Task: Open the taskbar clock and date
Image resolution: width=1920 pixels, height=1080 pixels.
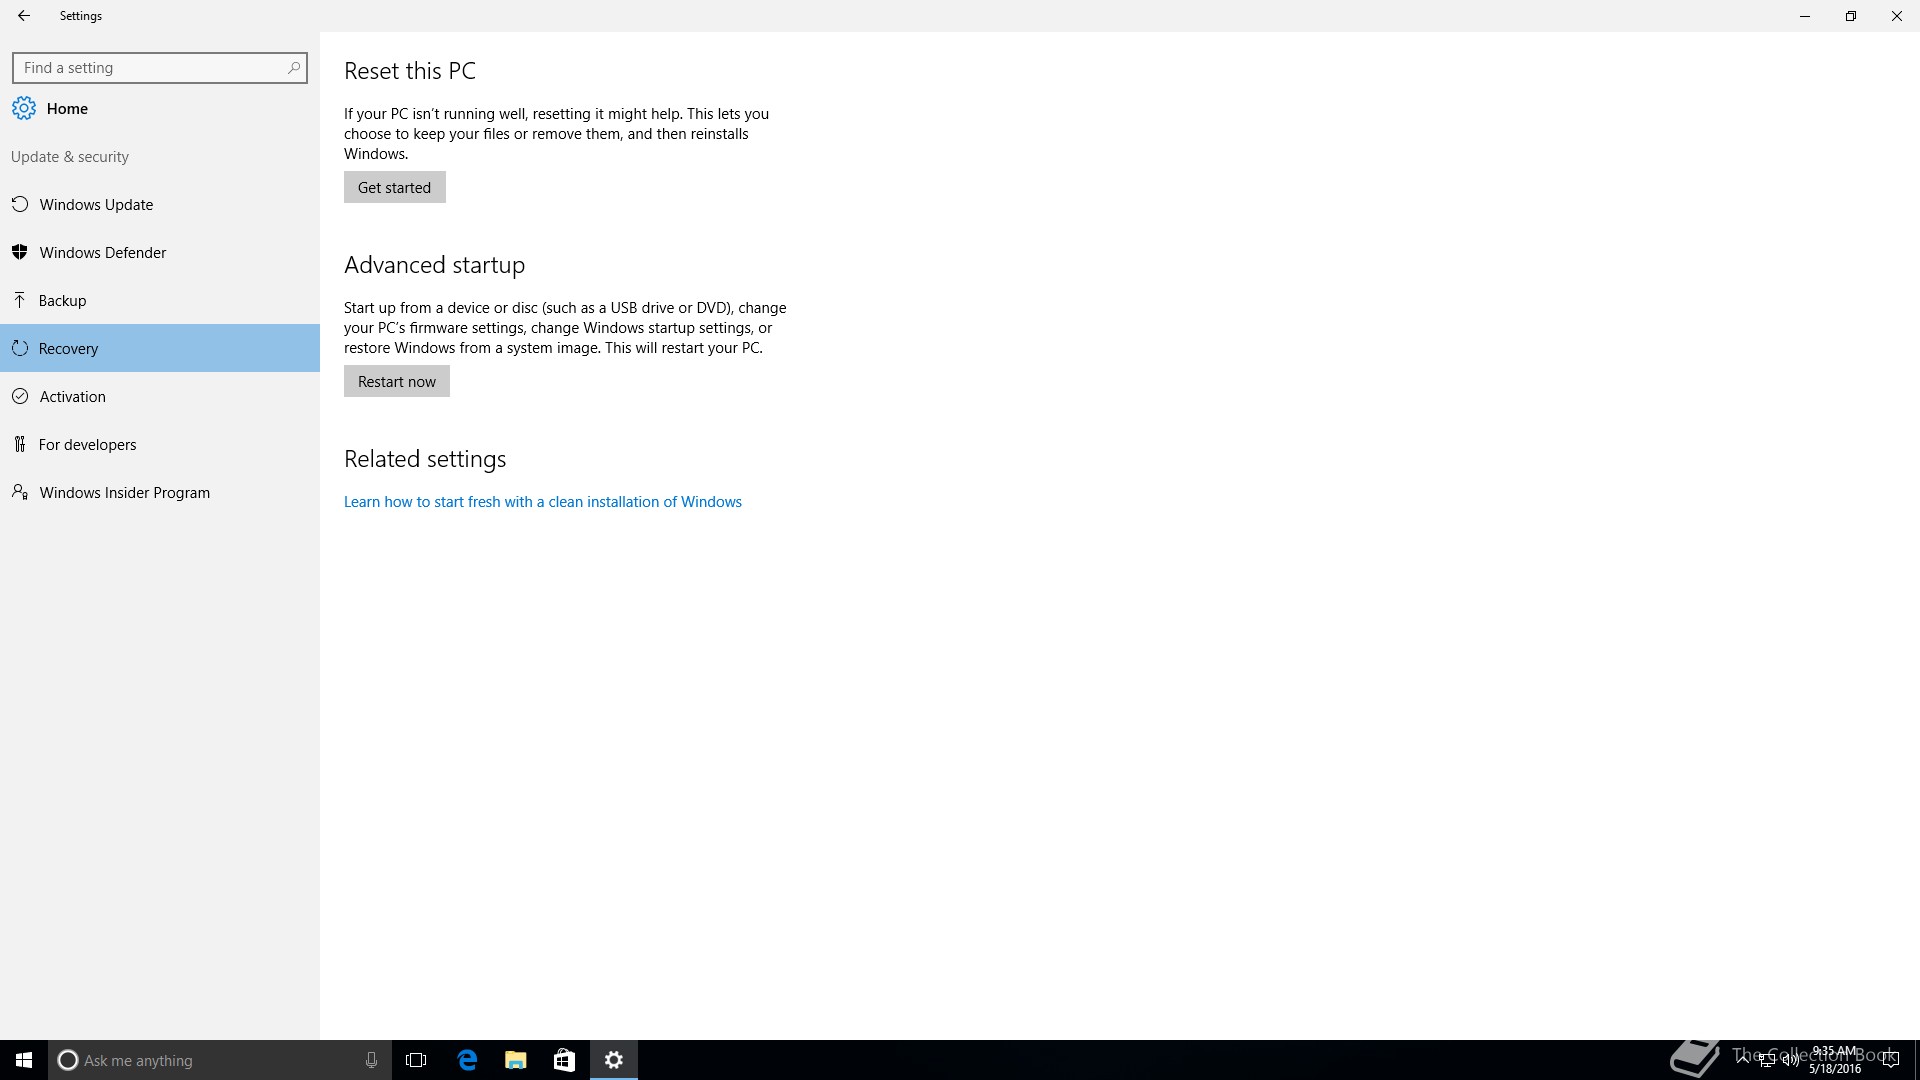Action: click(x=1835, y=1060)
